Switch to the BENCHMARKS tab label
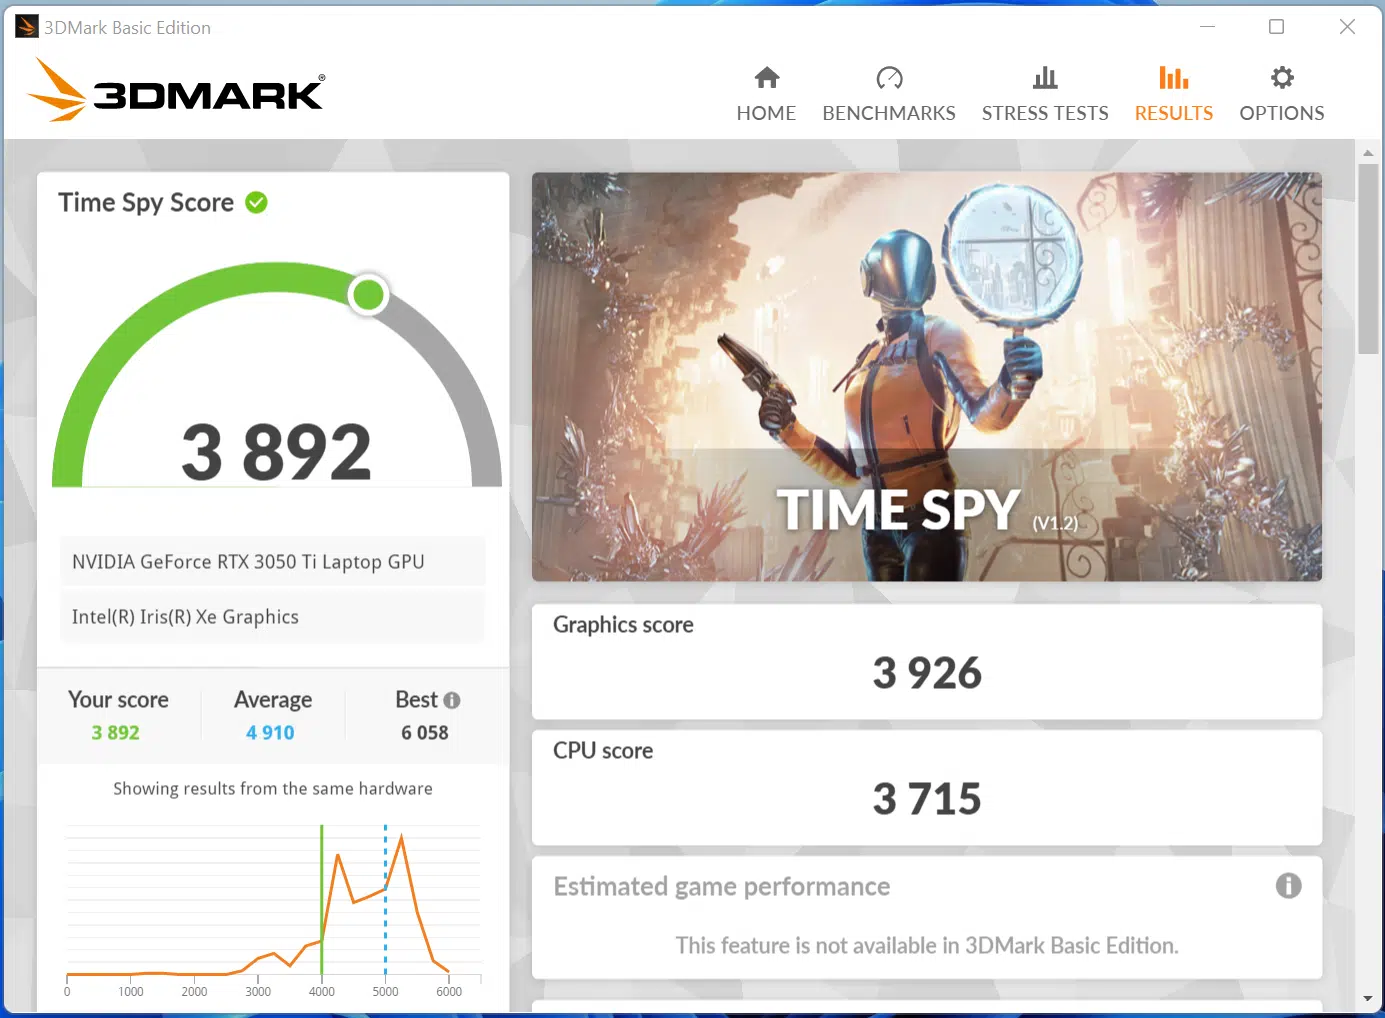 (x=889, y=113)
